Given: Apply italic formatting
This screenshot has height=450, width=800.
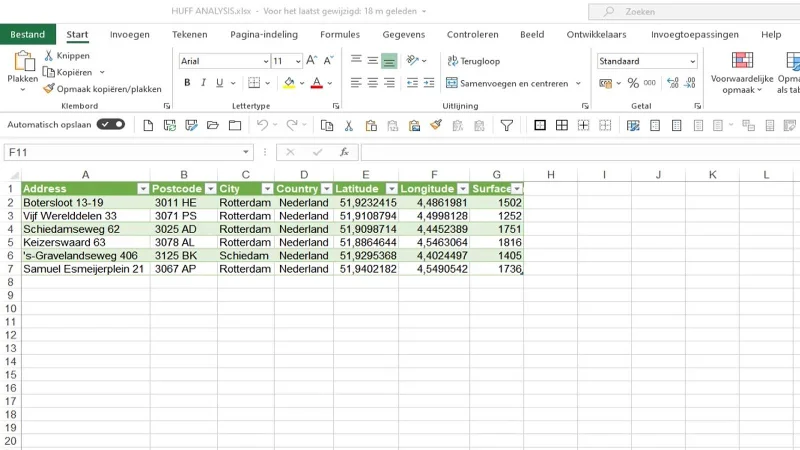Looking at the screenshot, I should tap(203, 83).
